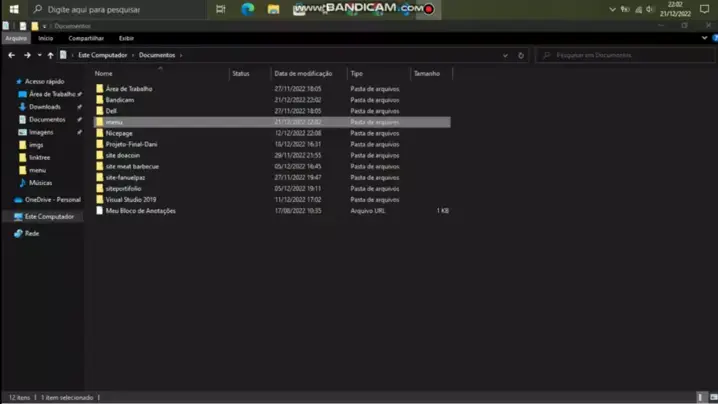
Task: Go back with the back arrow
Action: coord(11,55)
